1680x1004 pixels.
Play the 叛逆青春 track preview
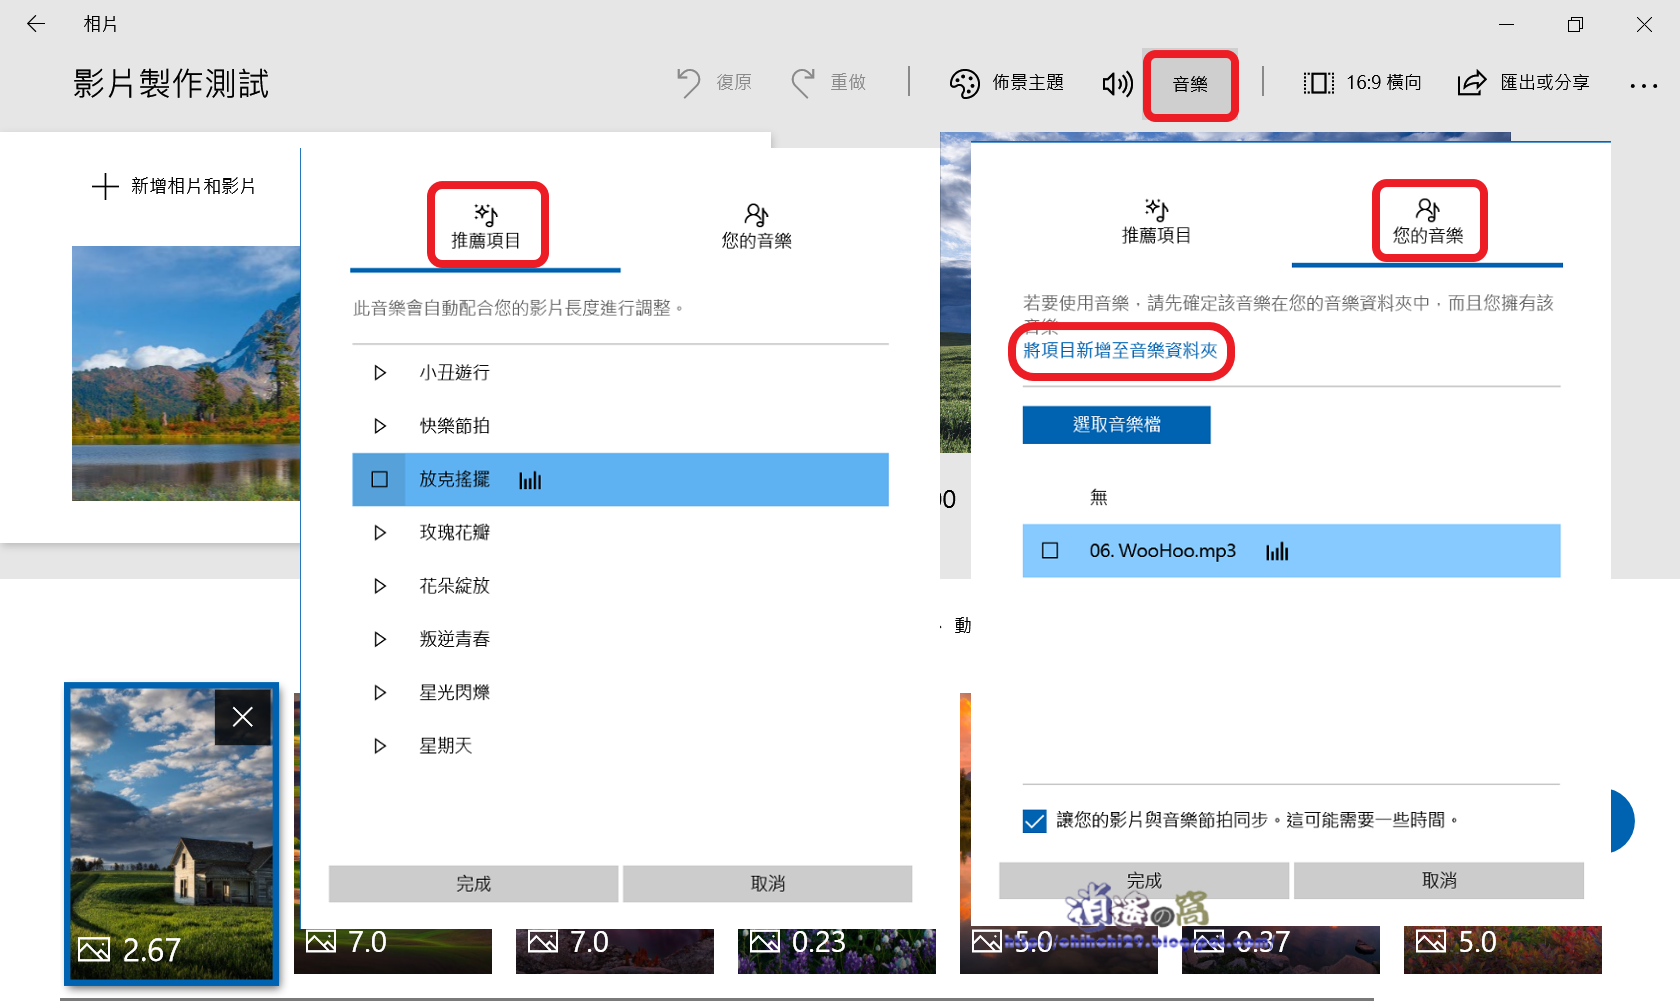tap(379, 639)
